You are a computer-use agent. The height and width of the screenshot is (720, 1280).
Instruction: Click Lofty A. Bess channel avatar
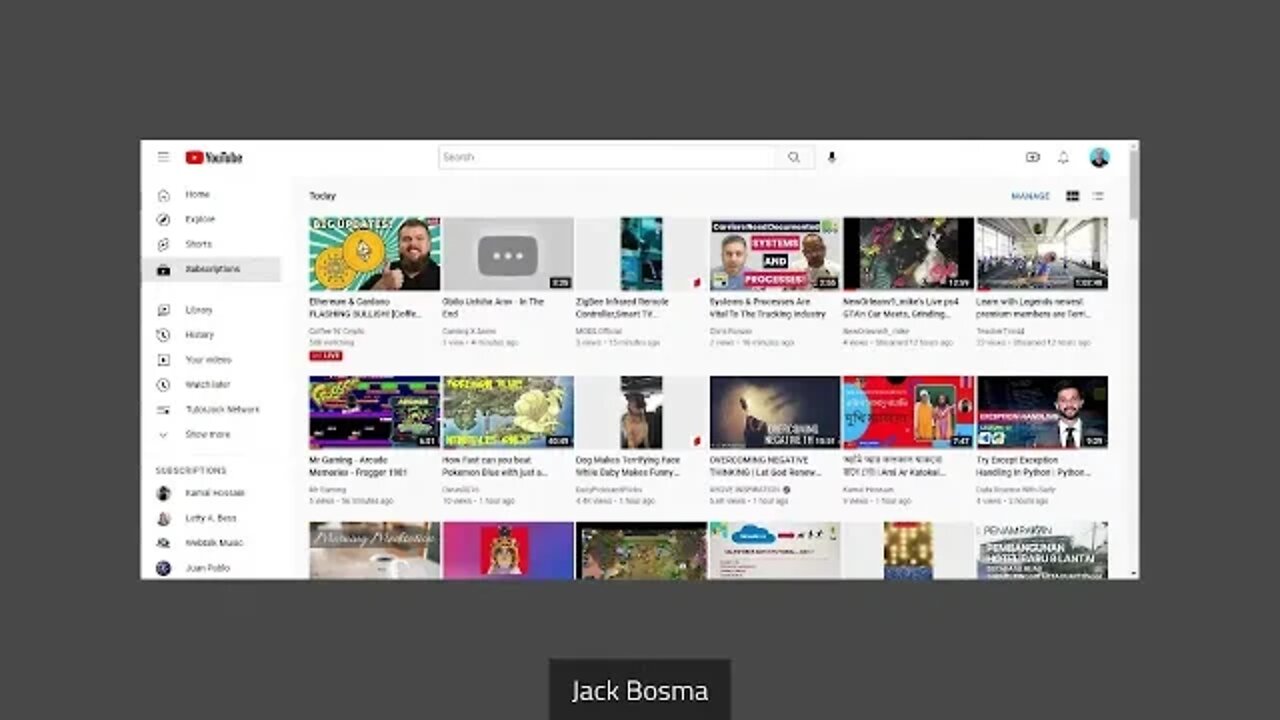tap(164, 518)
